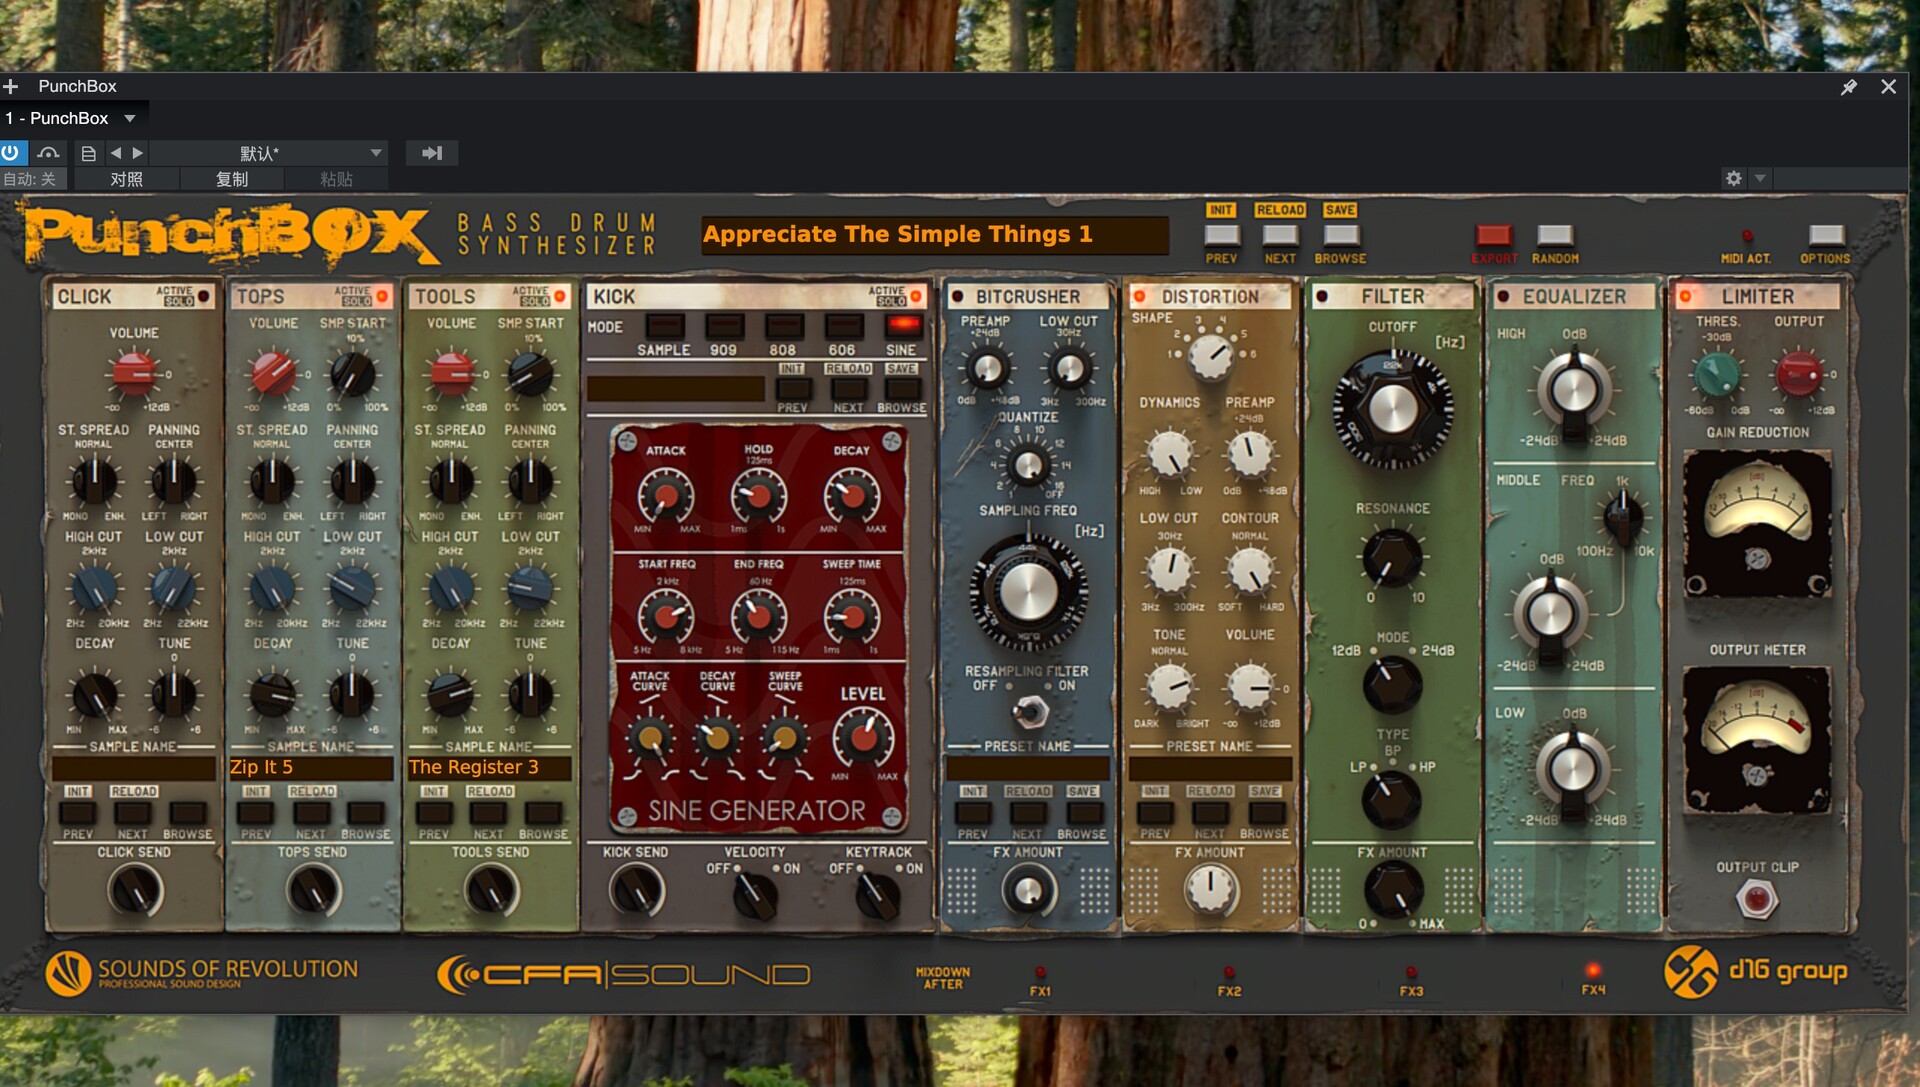1920x1087 pixels.
Task: Select 808 kick mode
Action: click(x=784, y=327)
